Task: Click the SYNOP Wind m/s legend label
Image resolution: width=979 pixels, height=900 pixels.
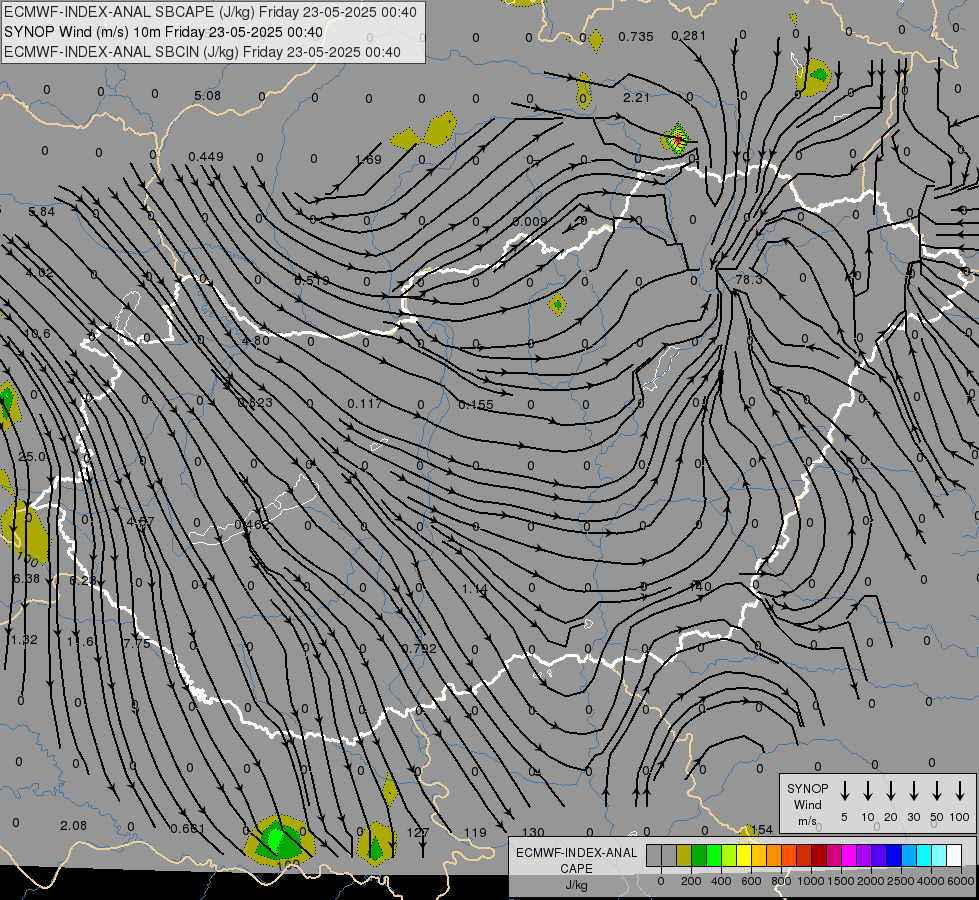Action: (x=807, y=804)
